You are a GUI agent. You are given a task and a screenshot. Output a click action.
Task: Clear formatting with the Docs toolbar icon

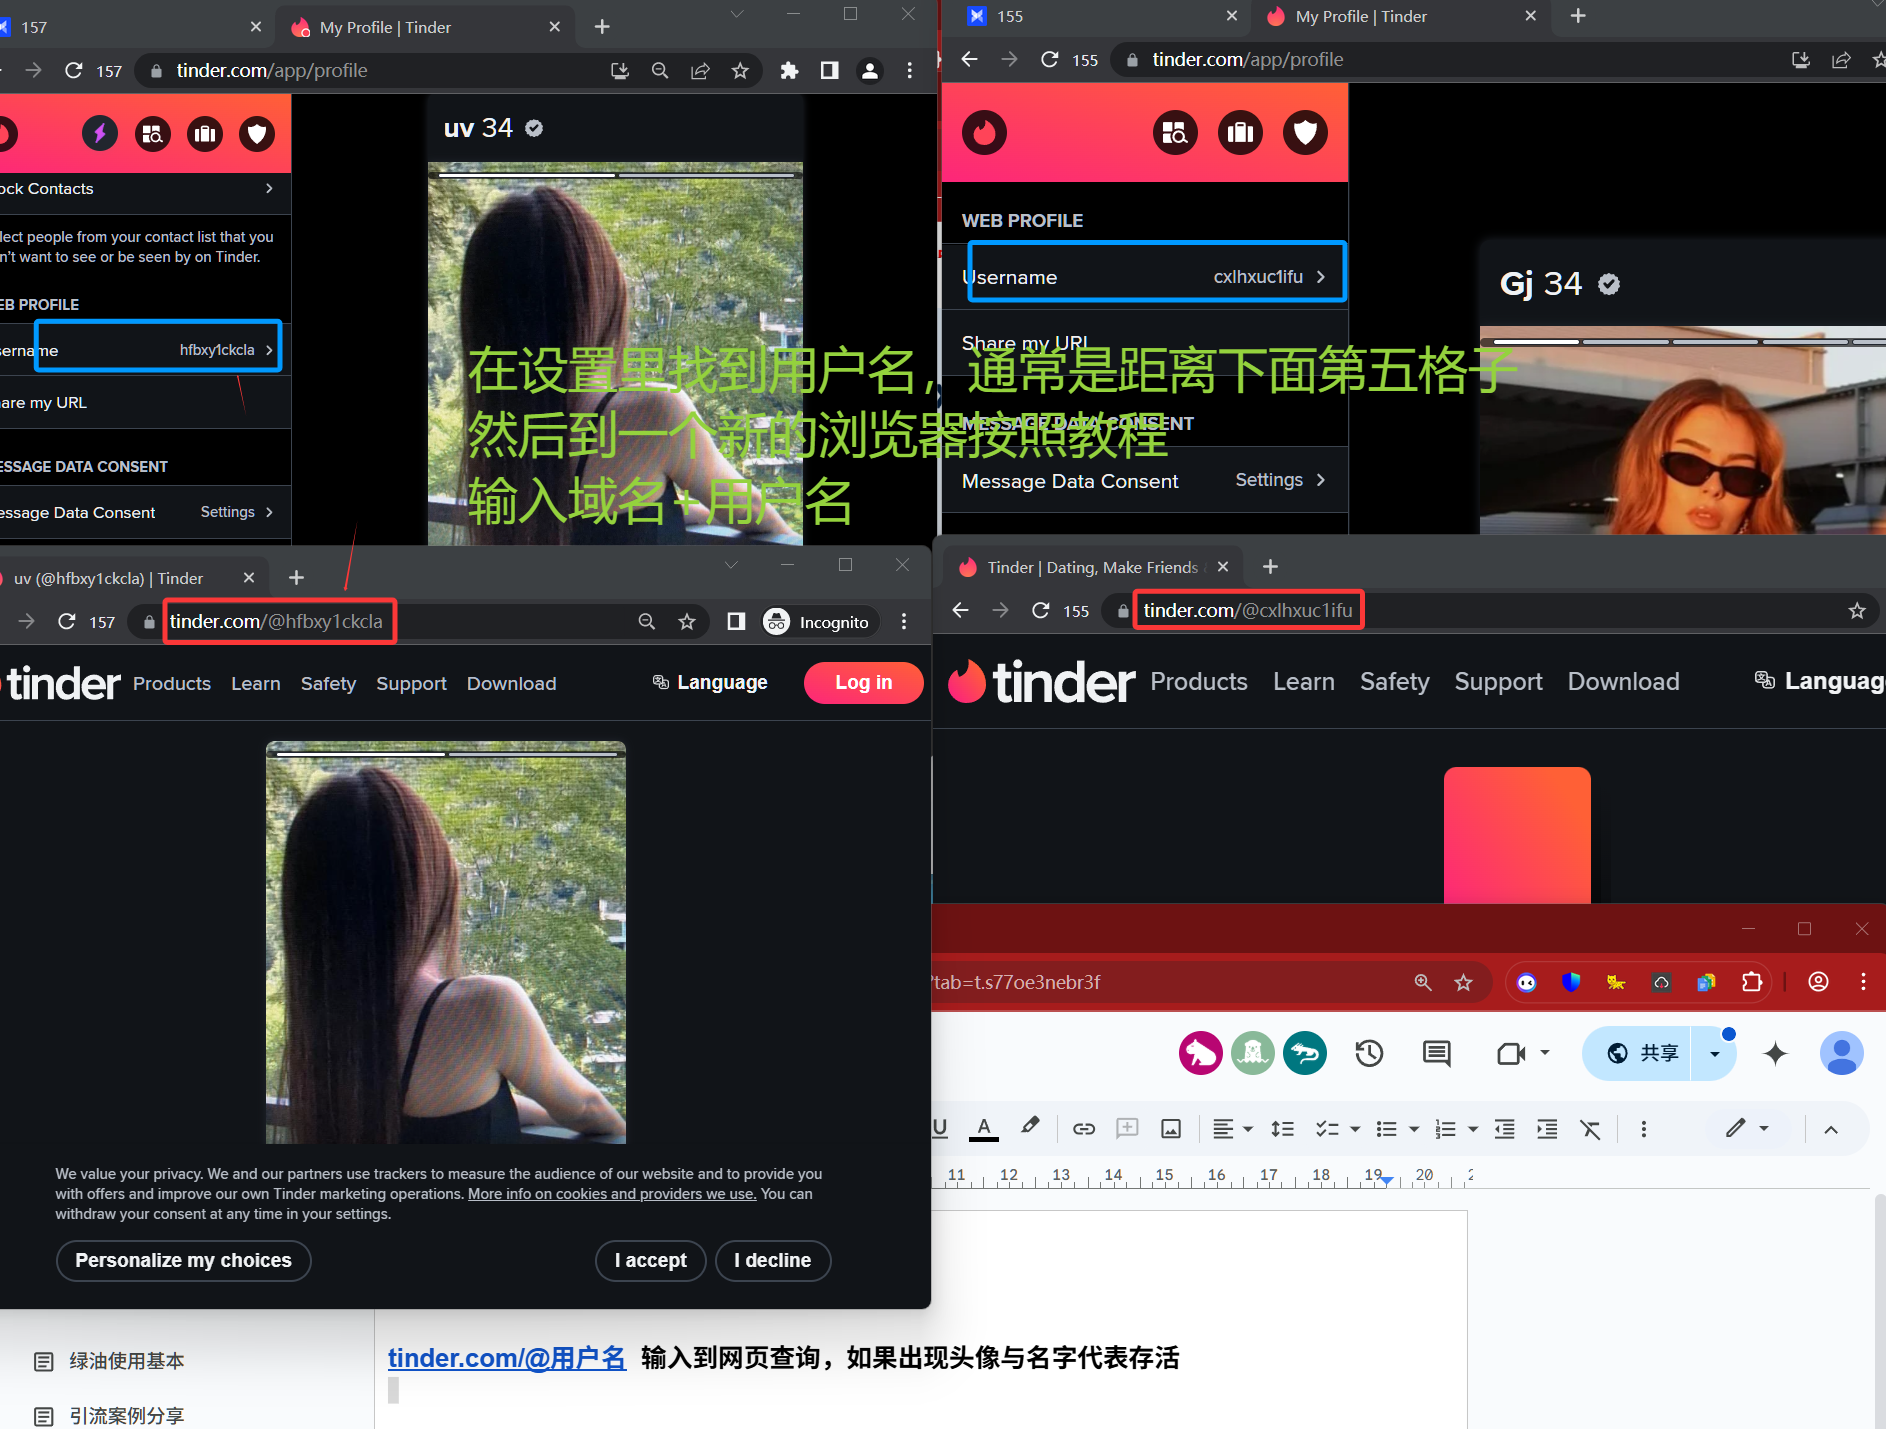pyautogui.click(x=1590, y=1129)
